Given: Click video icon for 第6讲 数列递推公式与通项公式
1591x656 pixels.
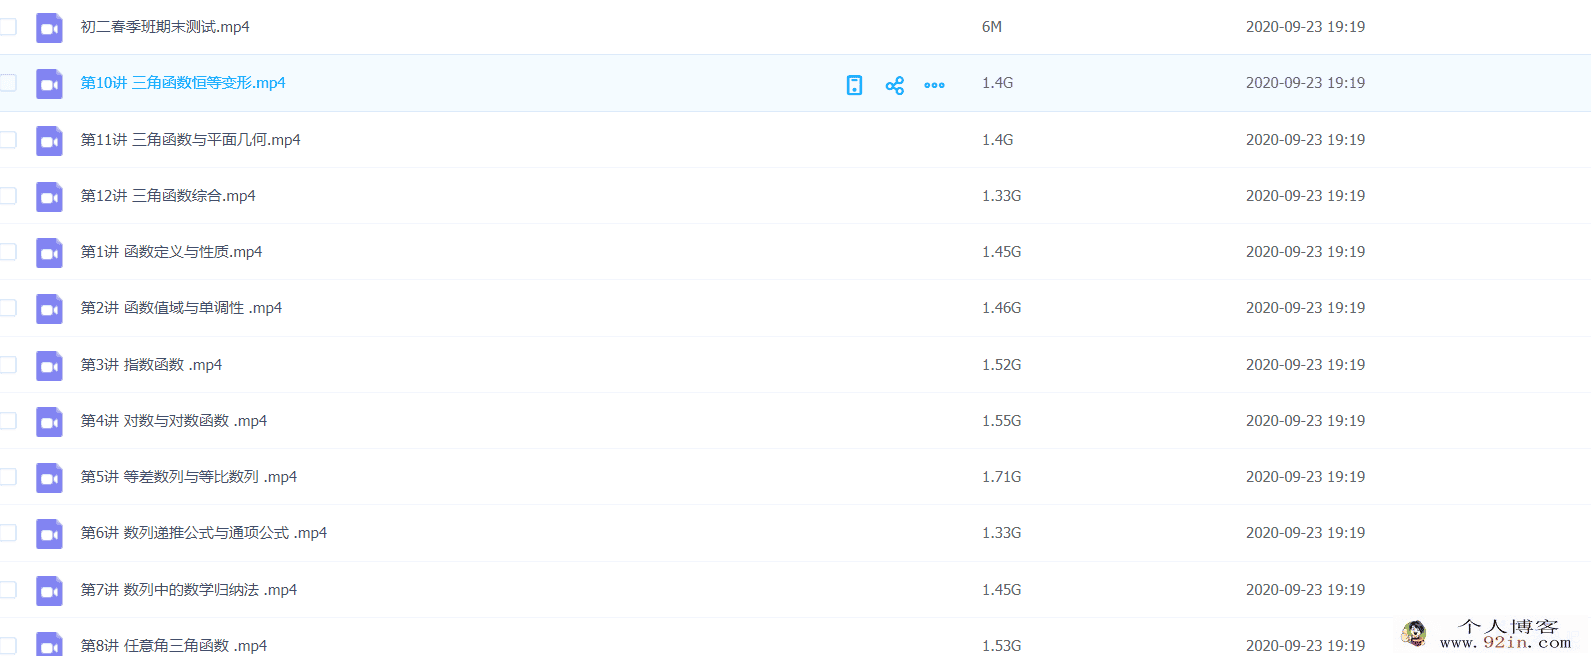Looking at the screenshot, I should coord(49,534).
